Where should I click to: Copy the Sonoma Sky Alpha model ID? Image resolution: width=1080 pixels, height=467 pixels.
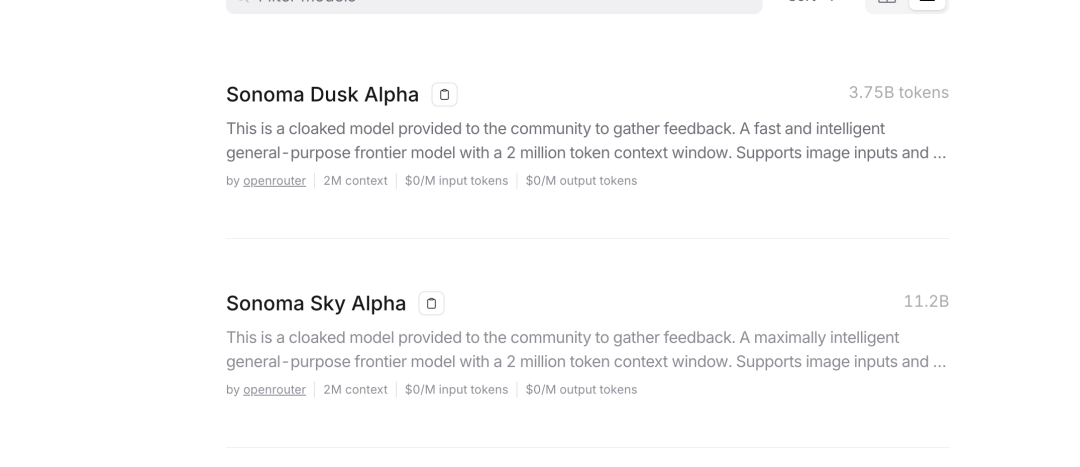pyautogui.click(x=431, y=303)
